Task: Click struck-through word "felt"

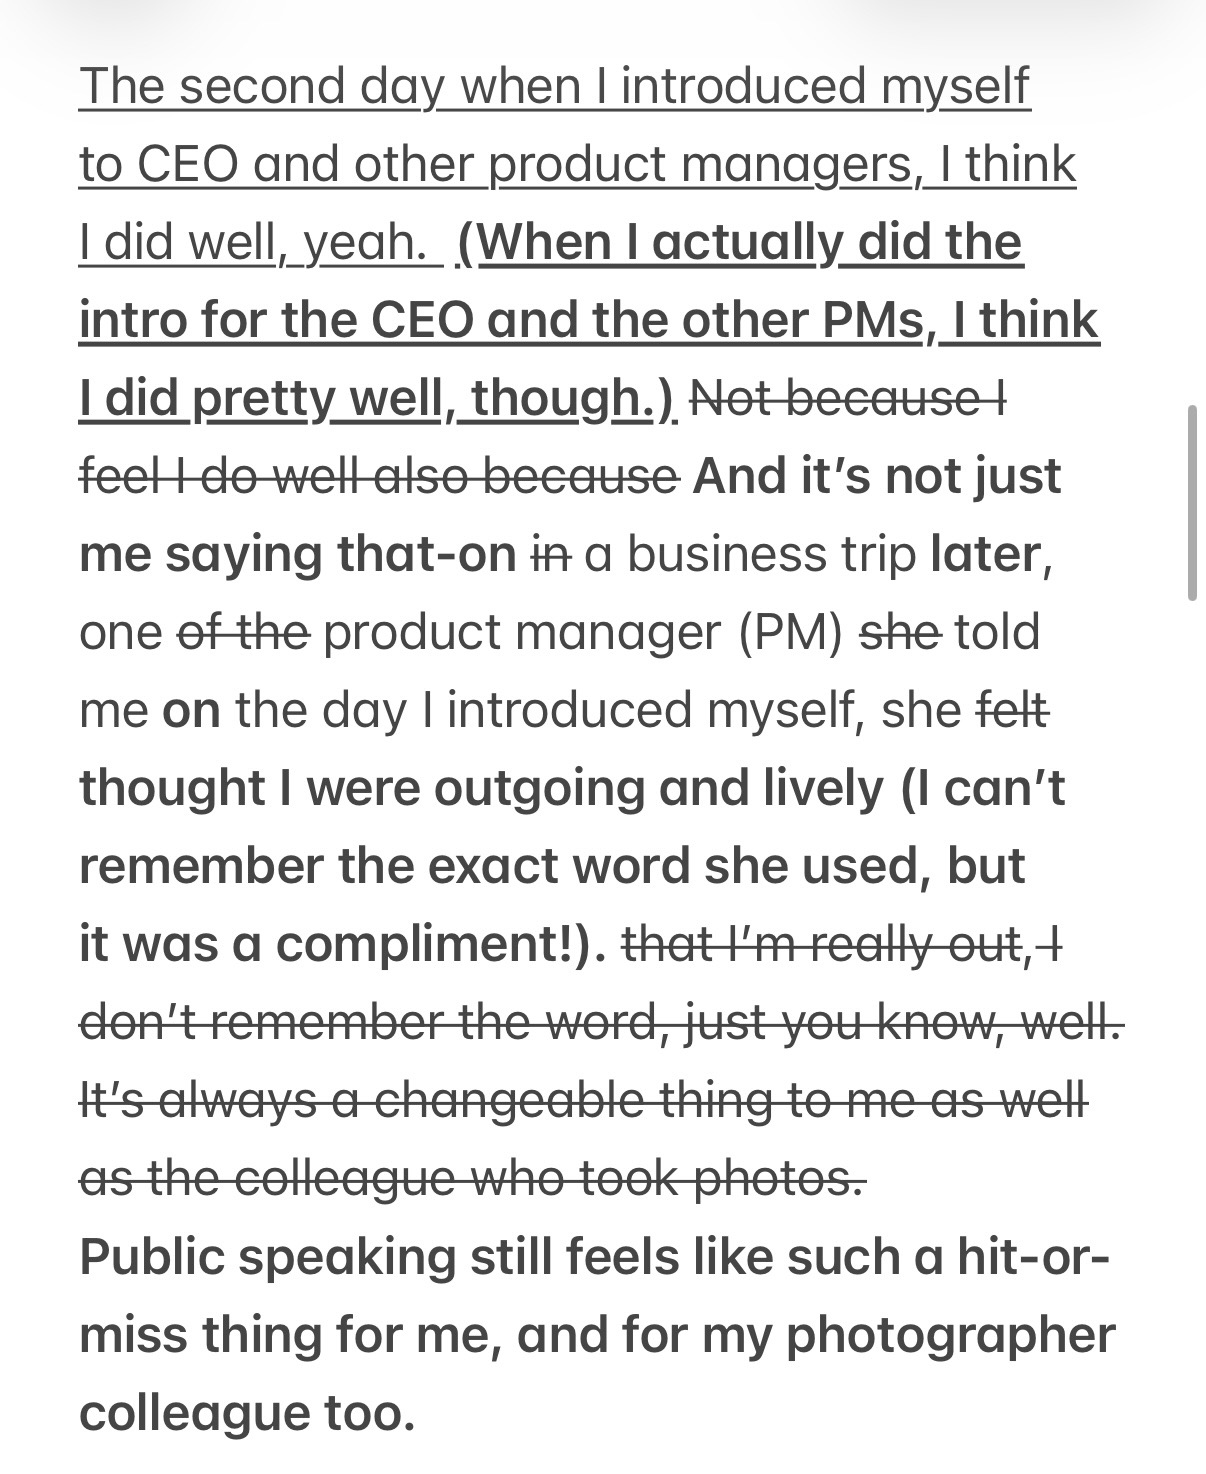Action: tap(1012, 710)
